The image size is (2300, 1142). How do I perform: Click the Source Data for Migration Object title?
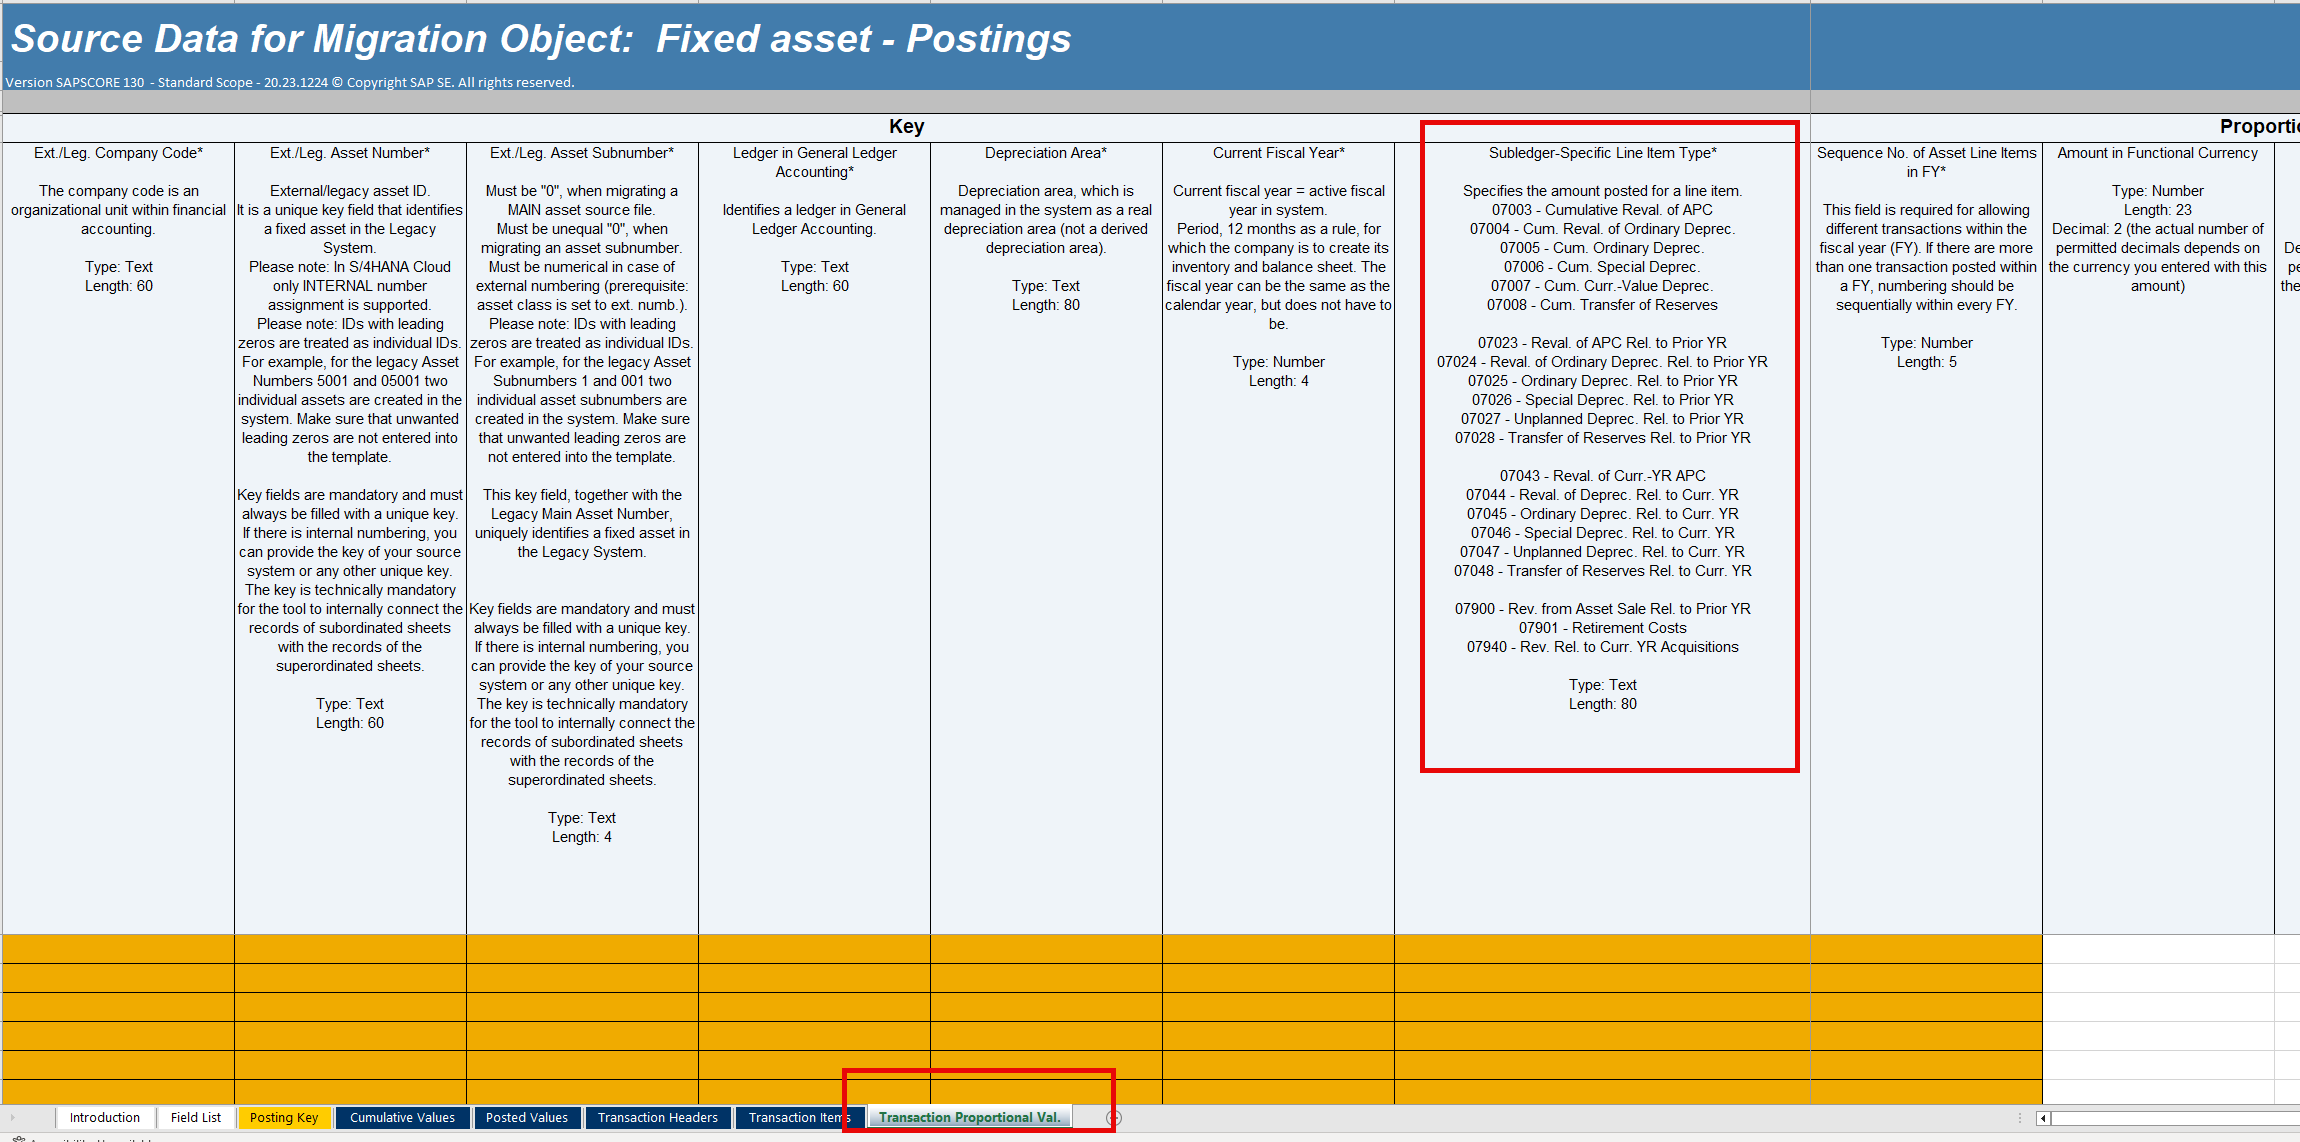pyautogui.click(x=541, y=39)
